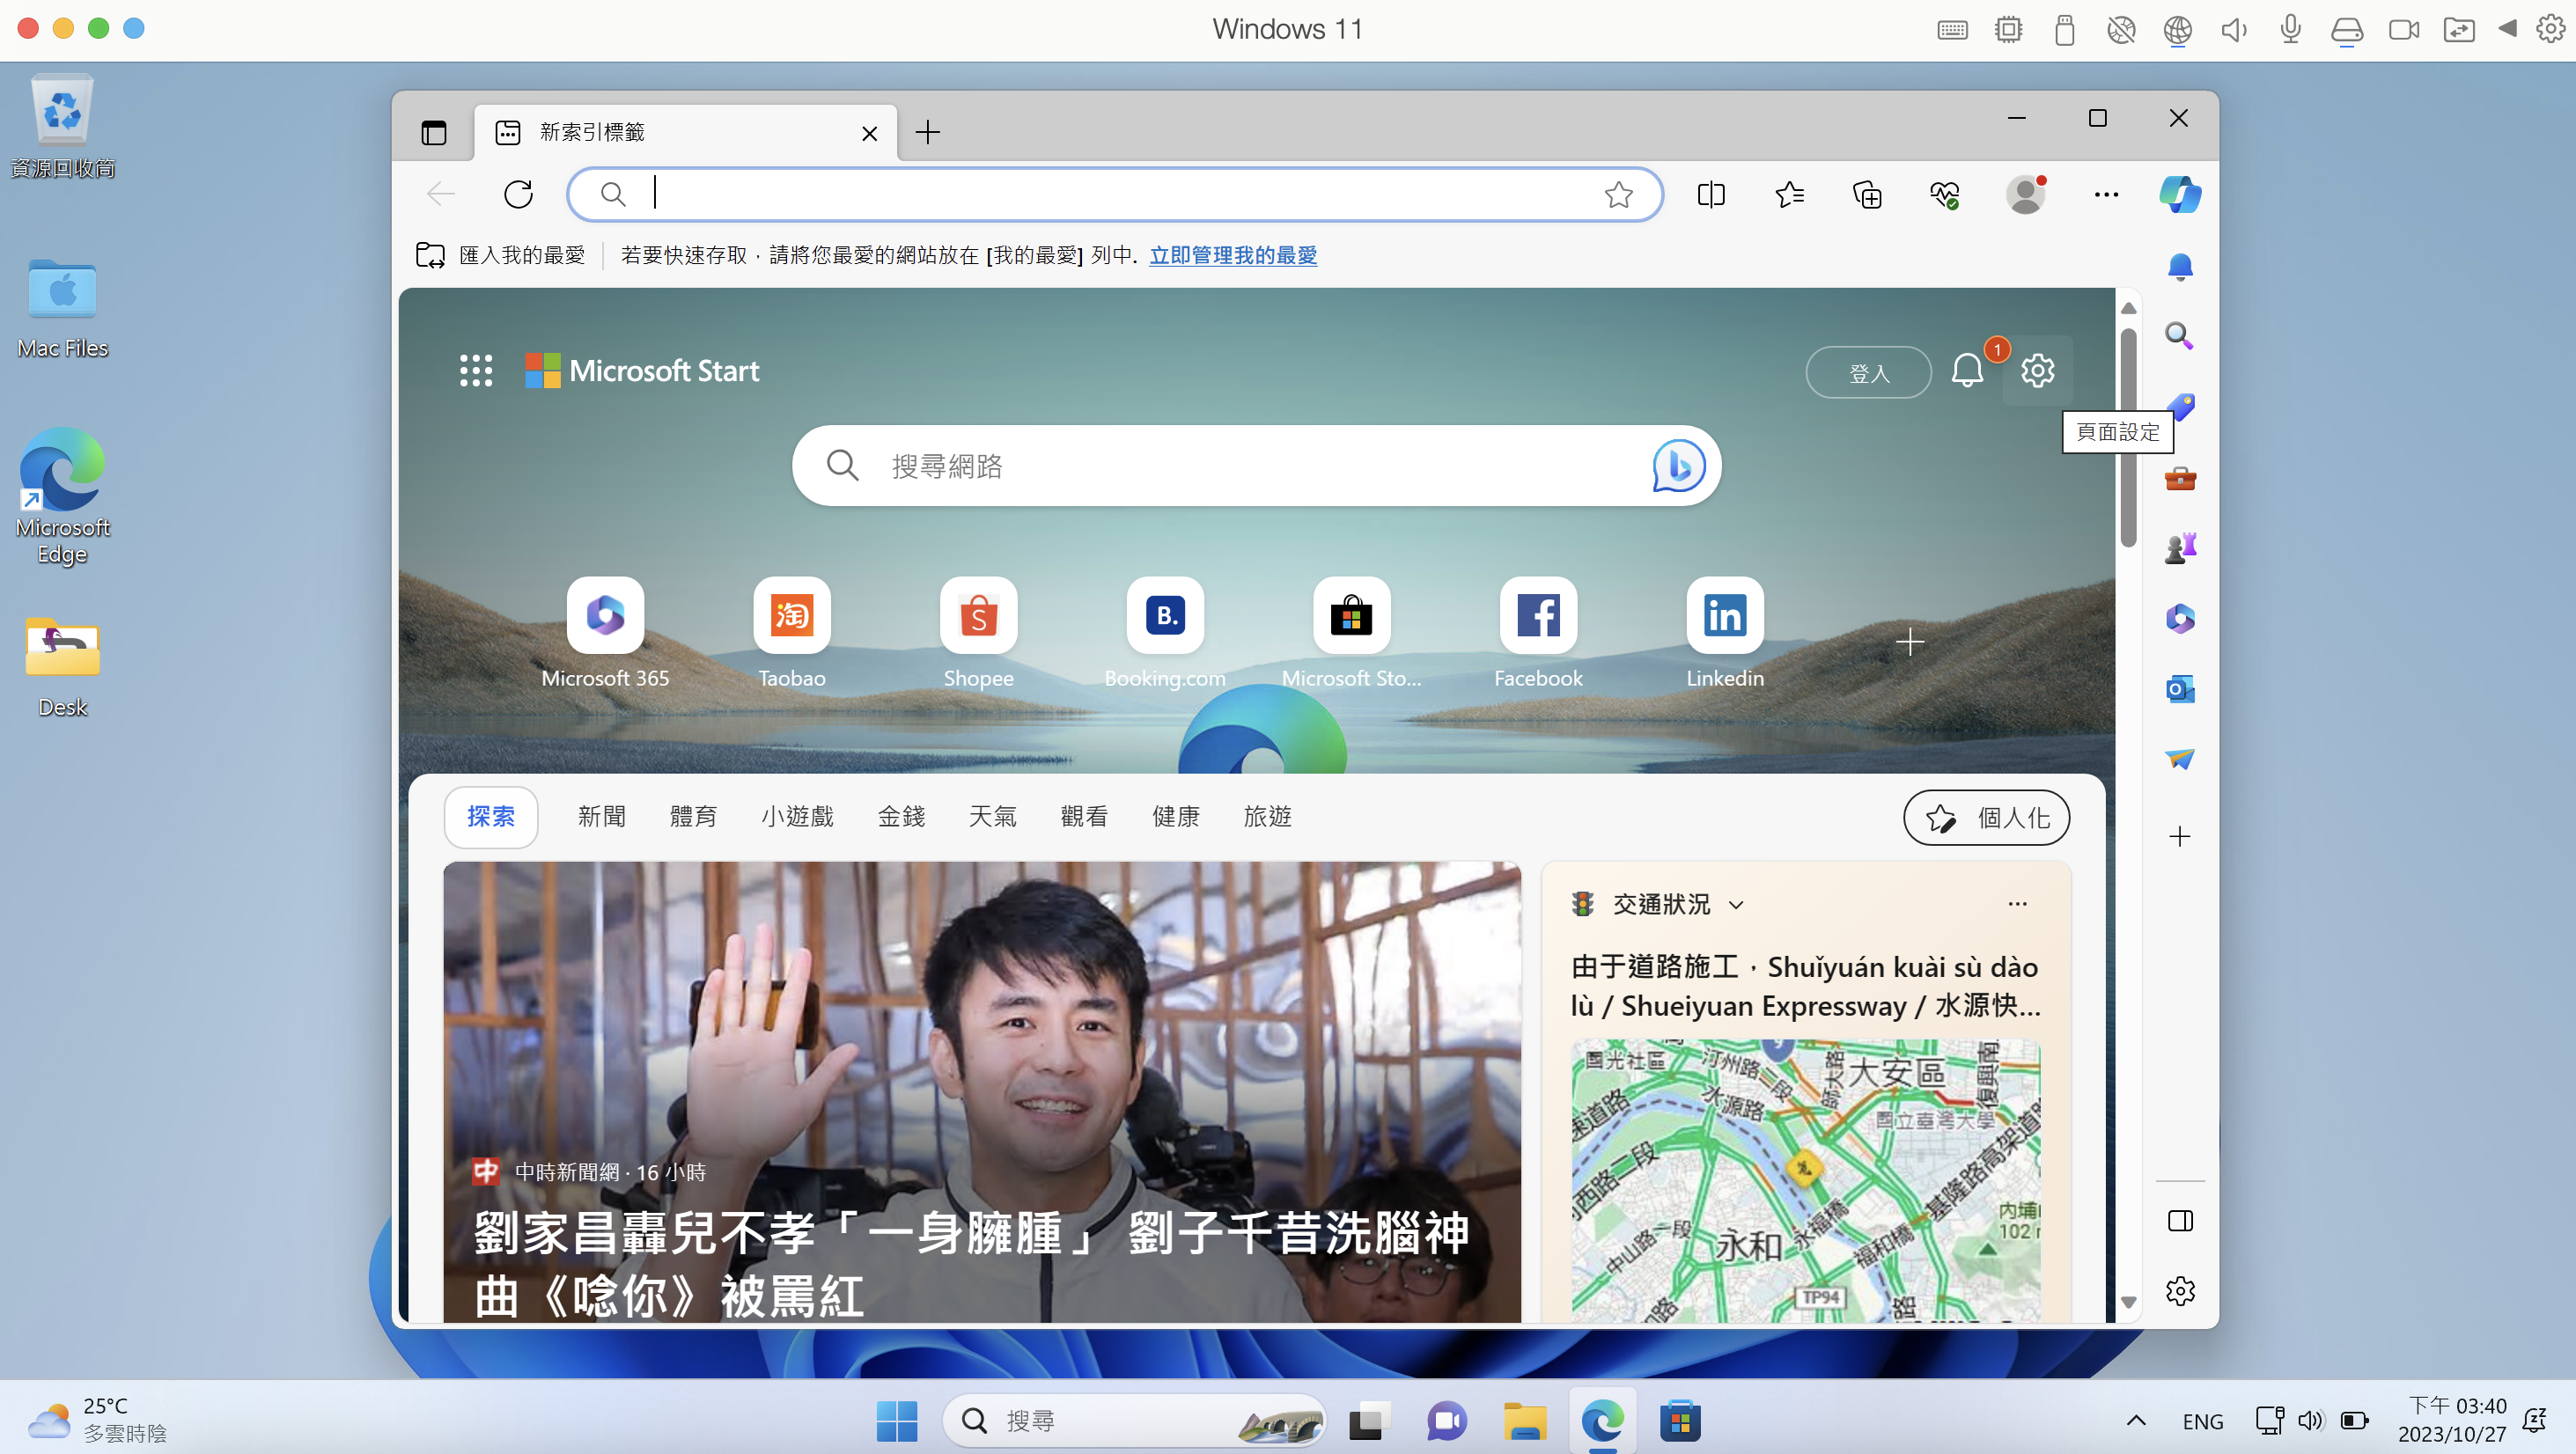Click 匯入我的最愛 import favorites
The height and width of the screenshot is (1454, 2576).
click(x=501, y=255)
